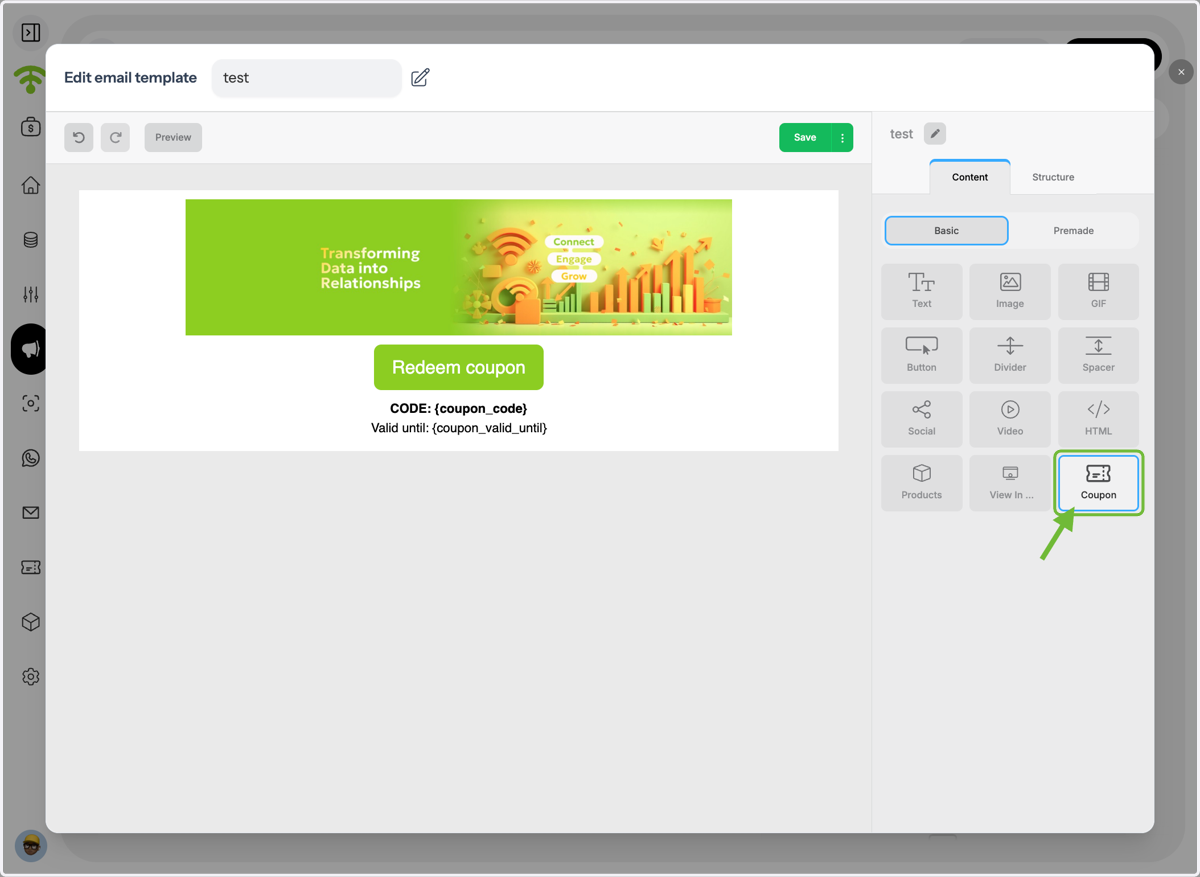1200x877 pixels.
Task: Save the email template
Action: click(x=805, y=137)
